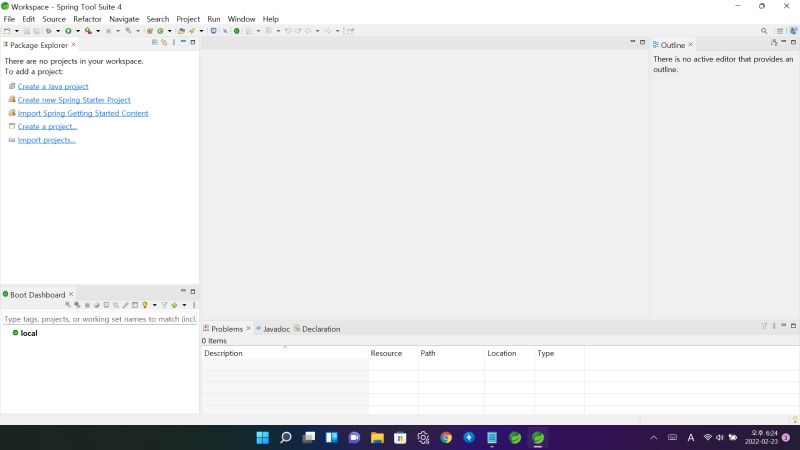Viewport: 800px width, 450px height.
Task: Collapse All in Package Explorer
Action: (155, 42)
